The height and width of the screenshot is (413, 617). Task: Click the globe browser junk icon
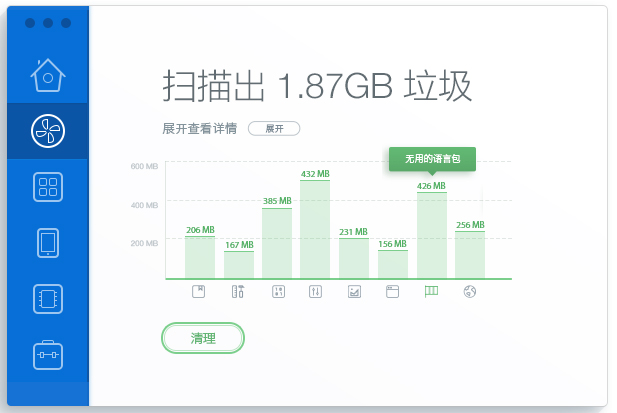[x=470, y=292]
